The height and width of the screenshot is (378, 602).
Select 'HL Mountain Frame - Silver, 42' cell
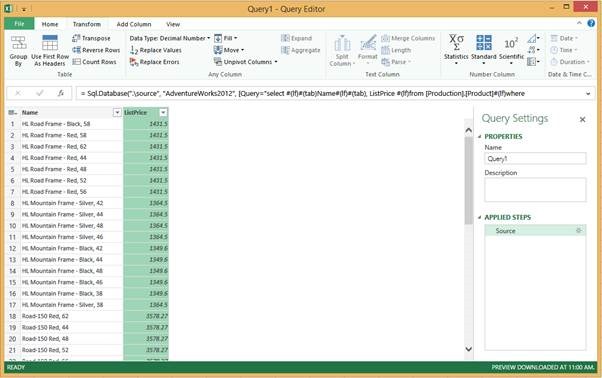click(x=71, y=203)
